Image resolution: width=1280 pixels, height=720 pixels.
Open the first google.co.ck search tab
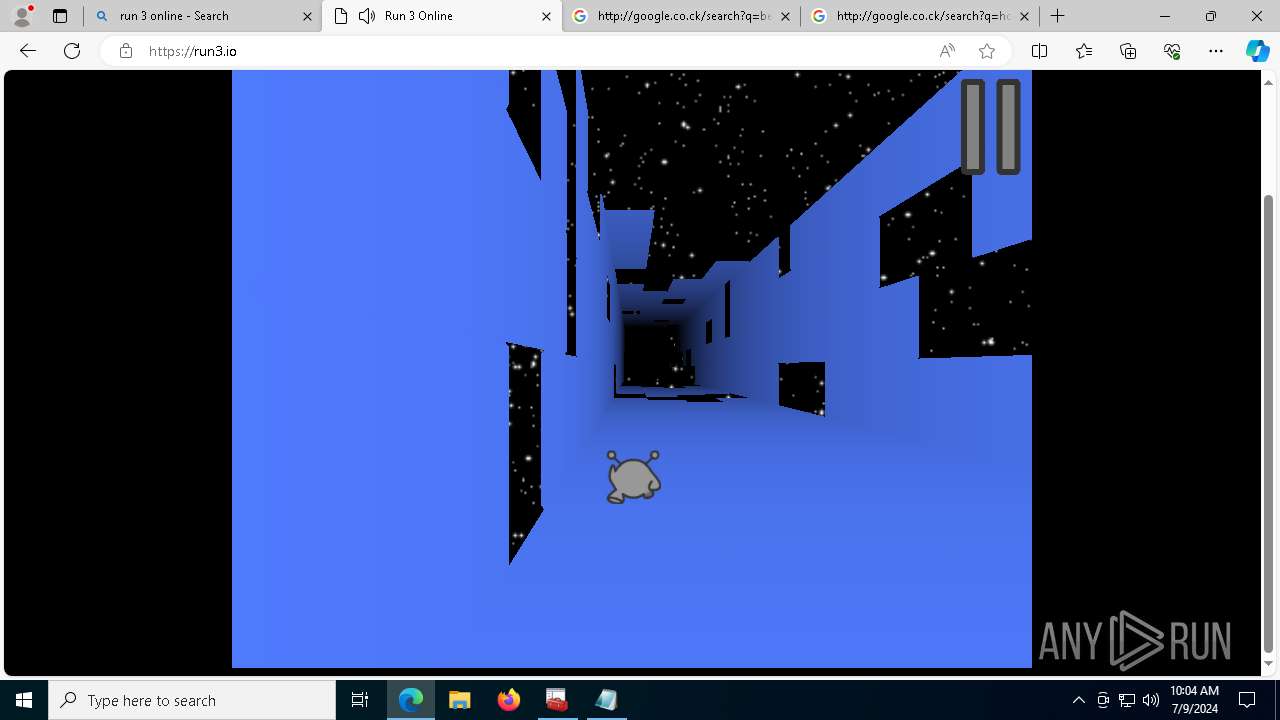(x=682, y=16)
